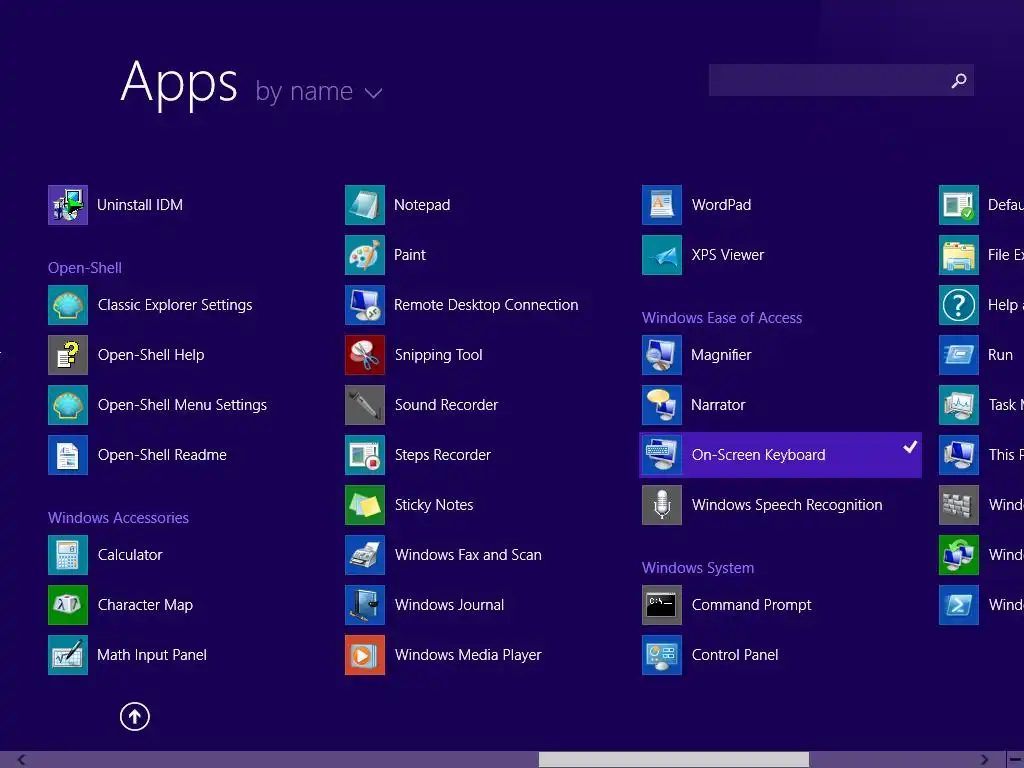Open the 'by name' sort dropdown
Screen dimensions: 1024x768
[x=318, y=92]
